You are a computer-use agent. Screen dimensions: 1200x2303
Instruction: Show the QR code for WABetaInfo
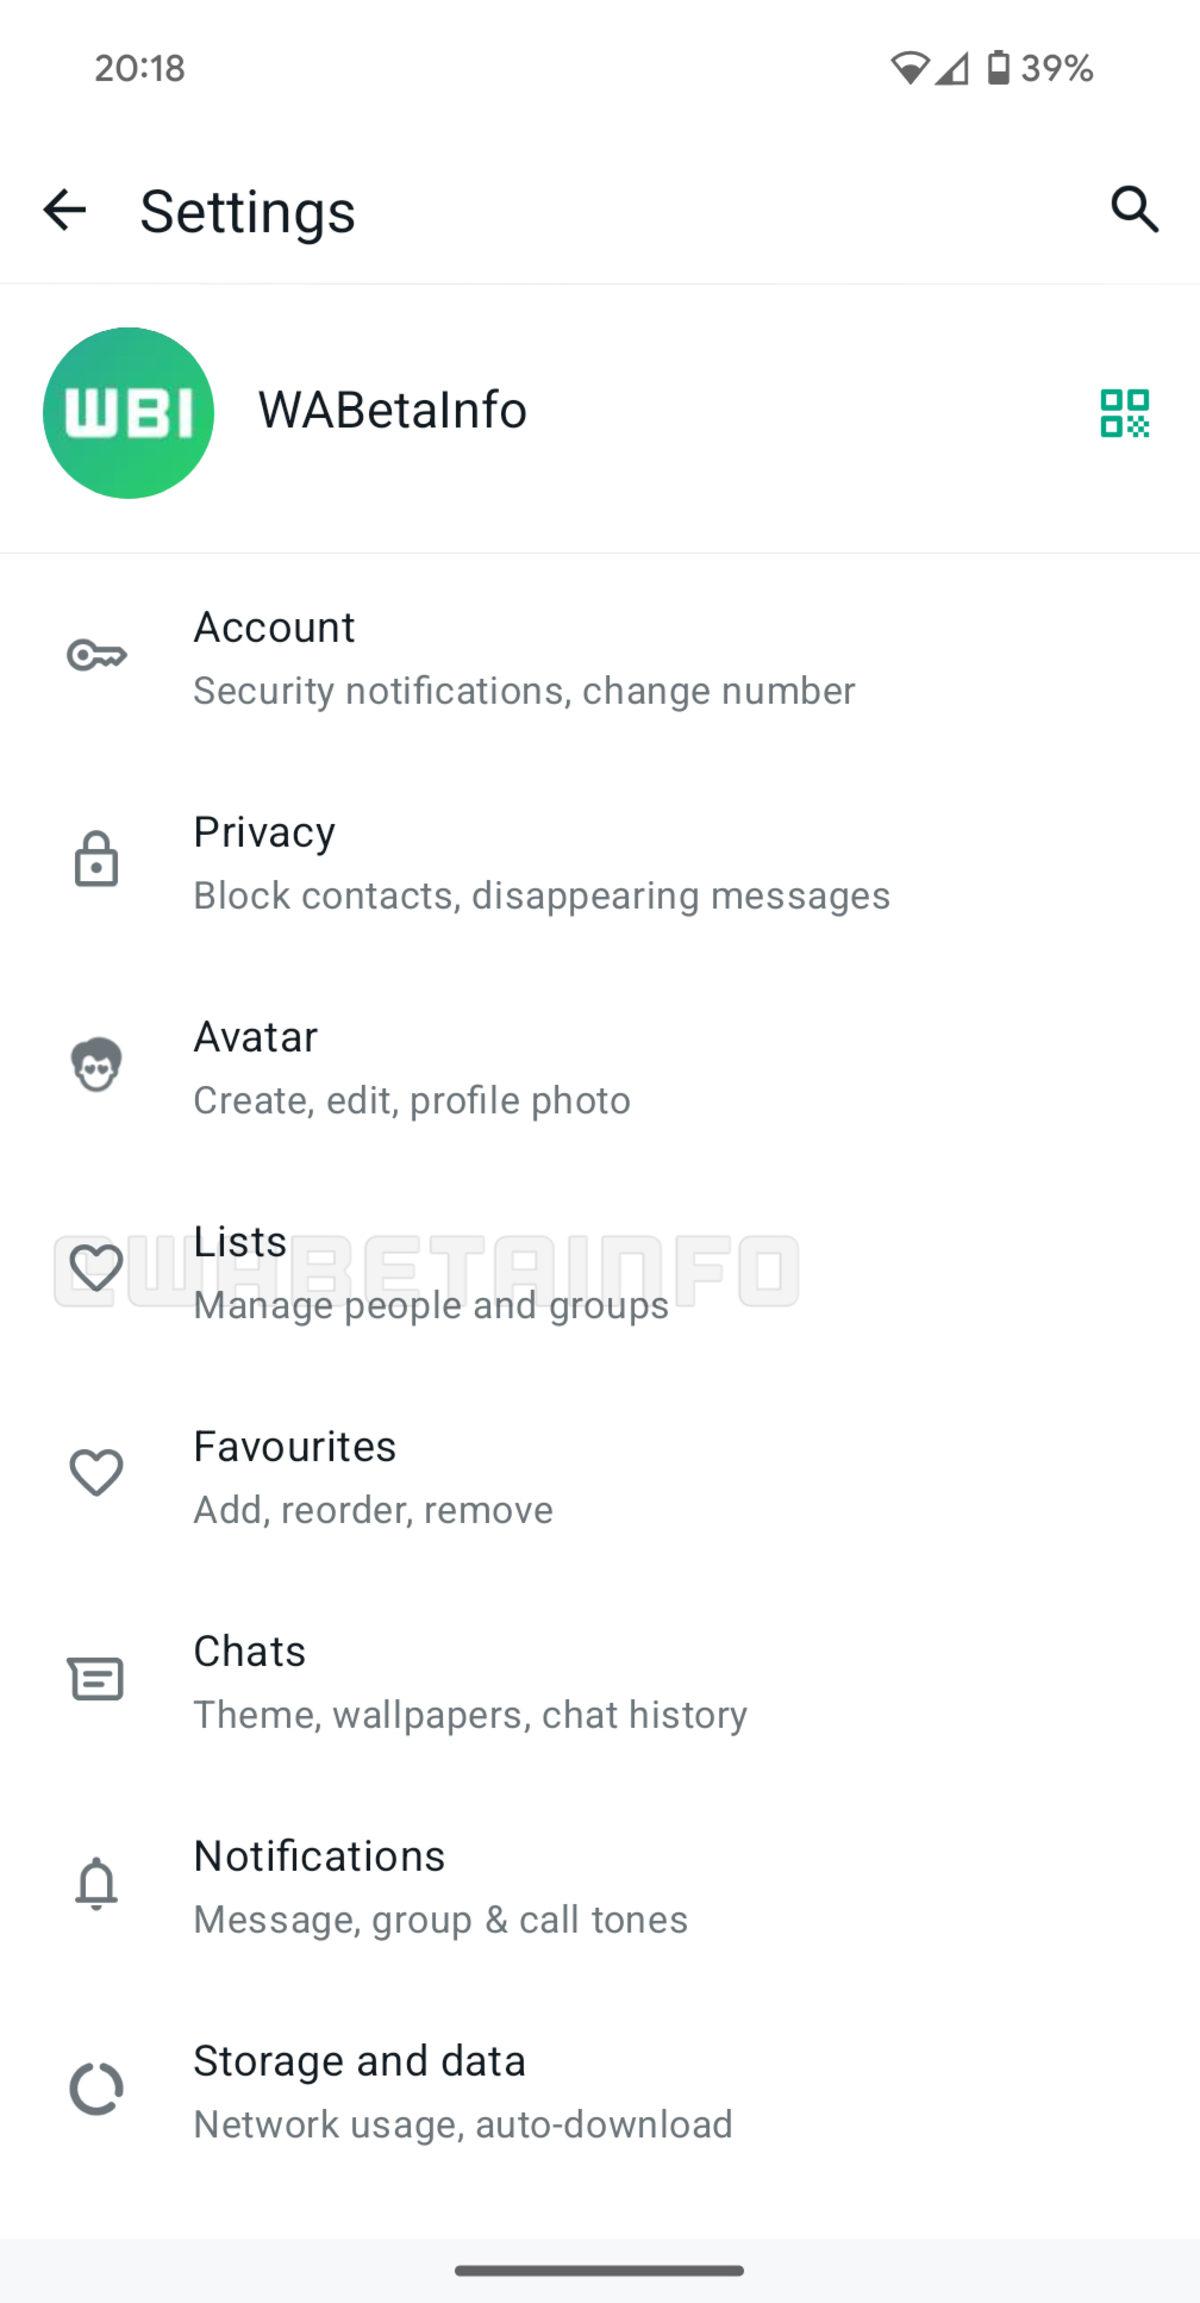(1124, 413)
